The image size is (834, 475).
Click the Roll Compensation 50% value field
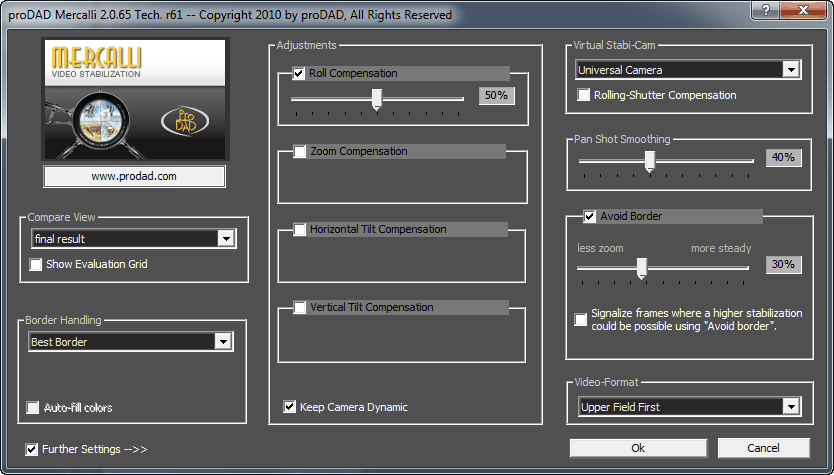(496, 95)
